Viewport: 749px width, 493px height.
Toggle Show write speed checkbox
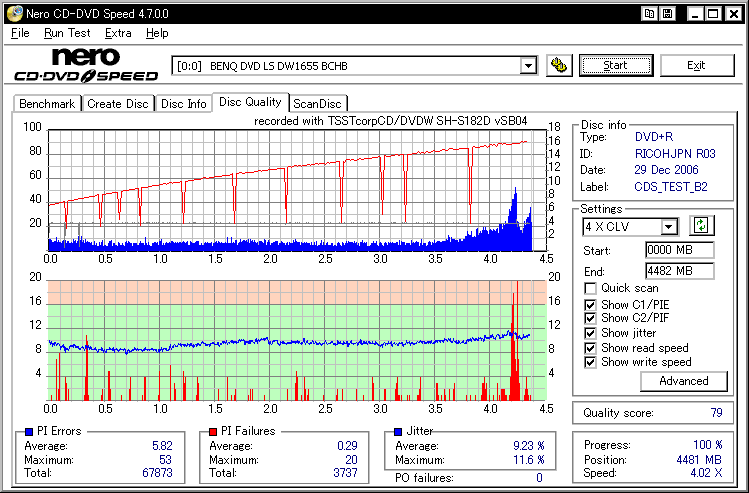pyautogui.click(x=590, y=362)
